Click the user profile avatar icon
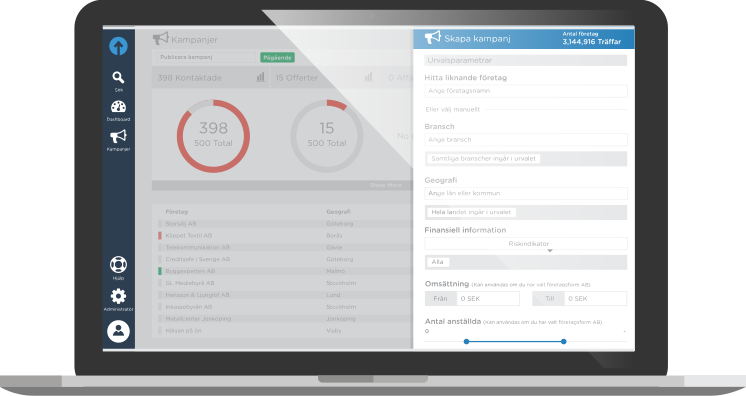Image resolution: width=746 pixels, height=396 pixels. click(x=118, y=331)
